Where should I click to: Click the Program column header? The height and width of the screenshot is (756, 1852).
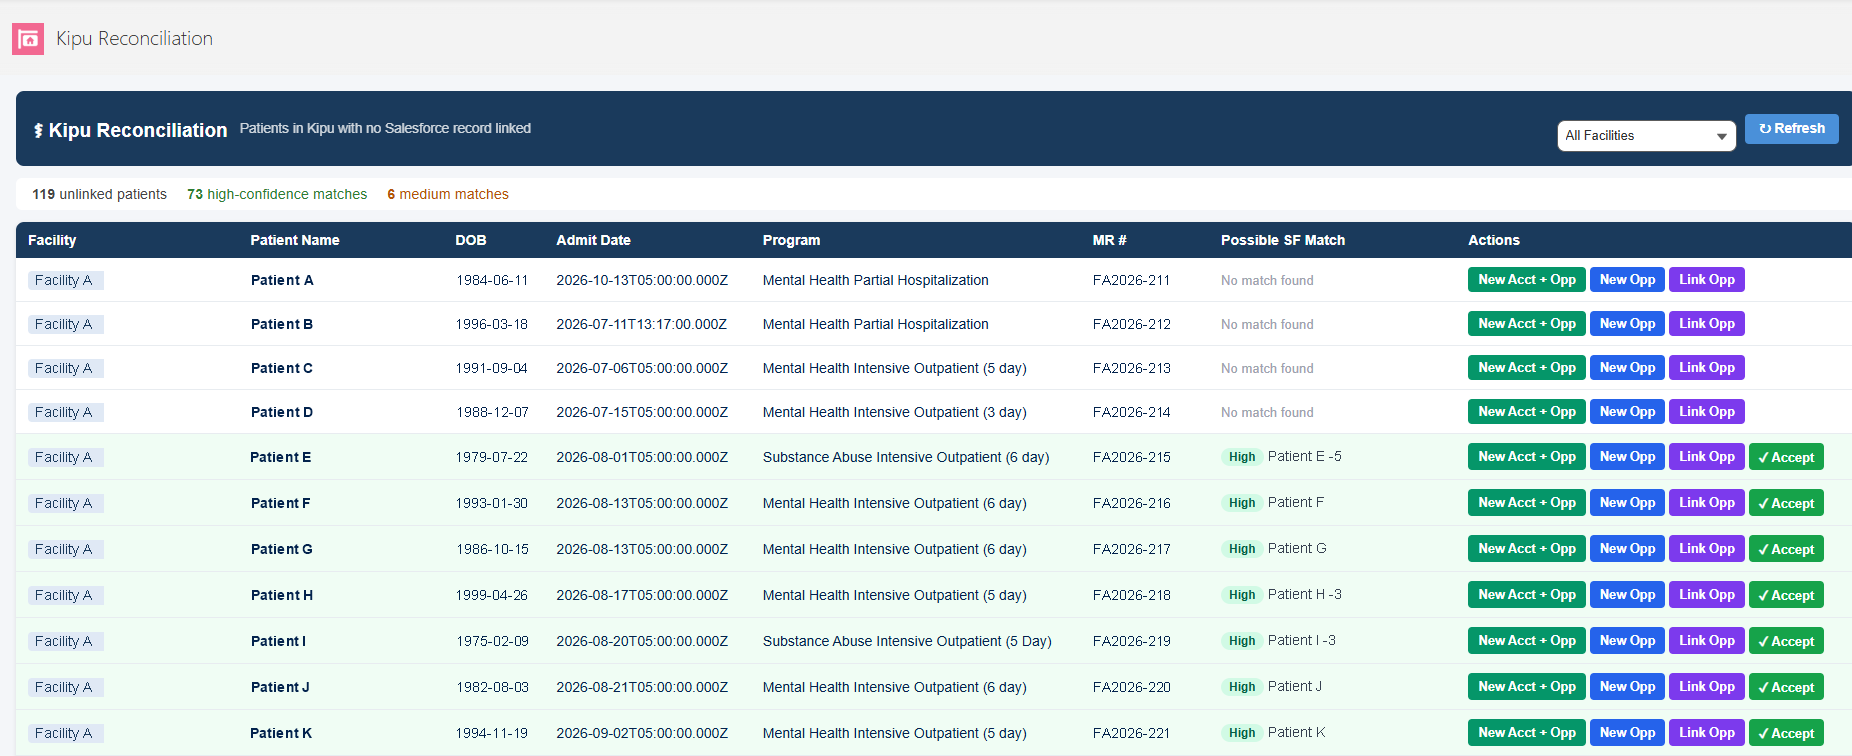click(x=791, y=240)
